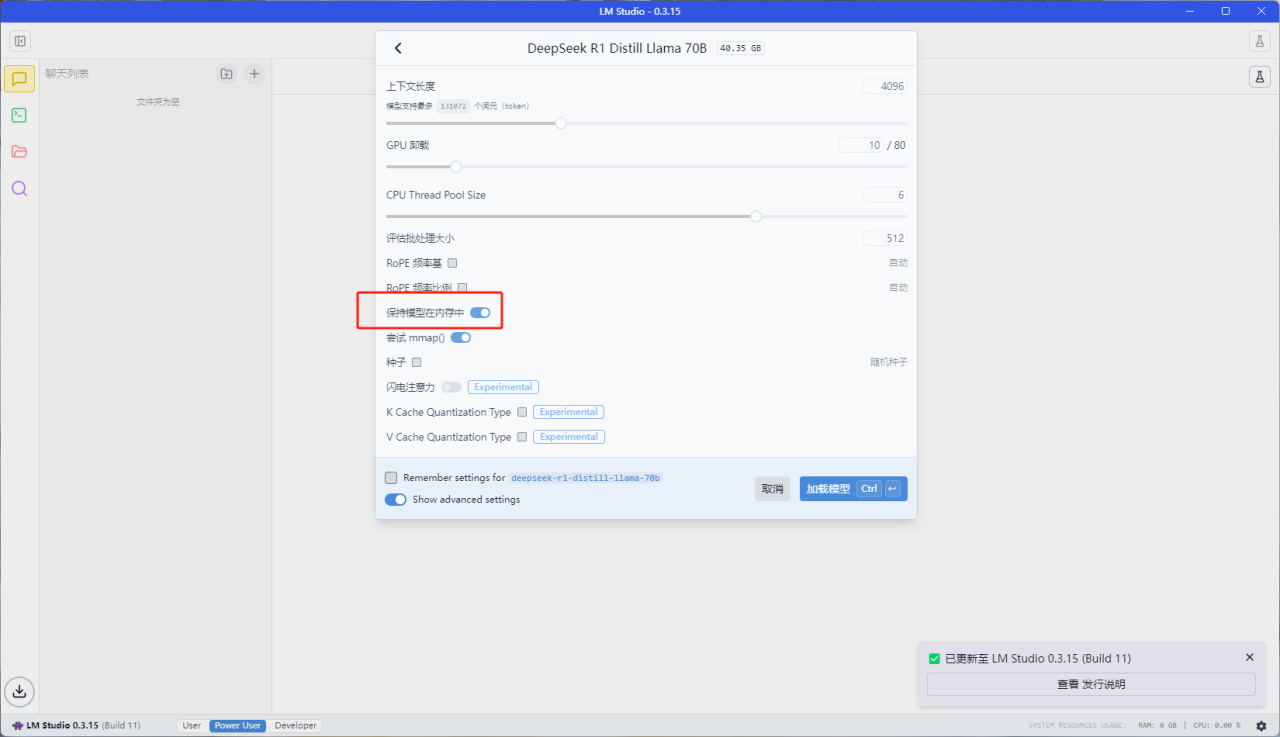1280x737 pixels.
Task: Click 自动 in the RoPE 频率比例 row
Action: [898, 288]
